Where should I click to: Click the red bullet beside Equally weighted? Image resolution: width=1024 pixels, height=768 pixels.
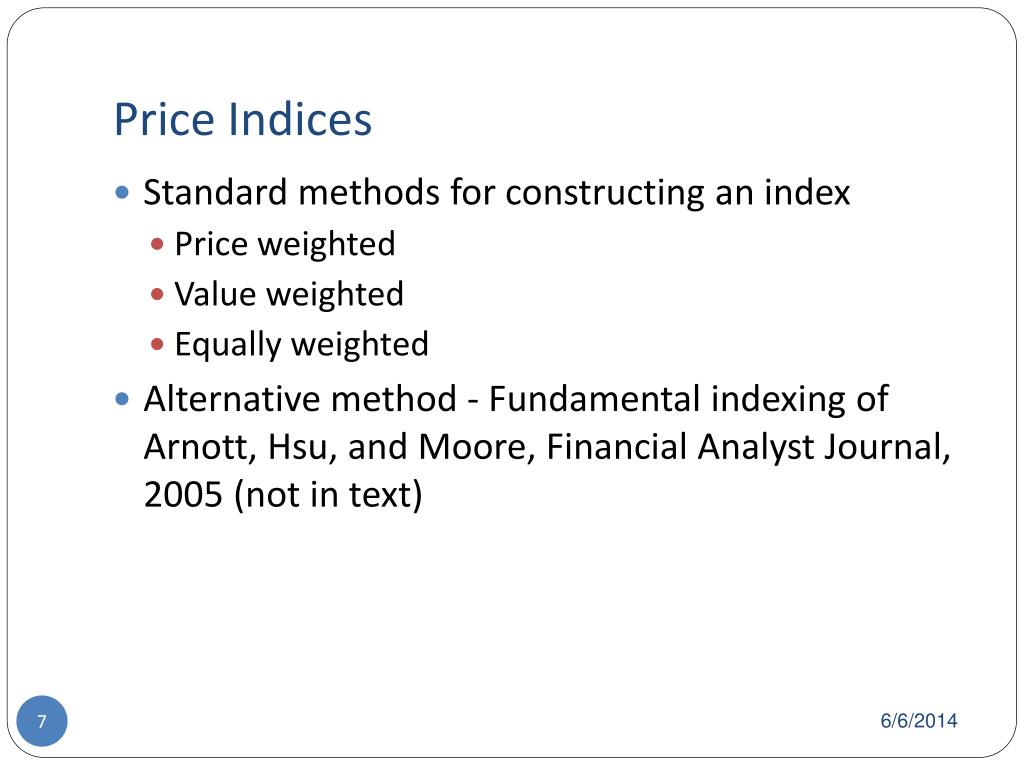coord(157,344)
